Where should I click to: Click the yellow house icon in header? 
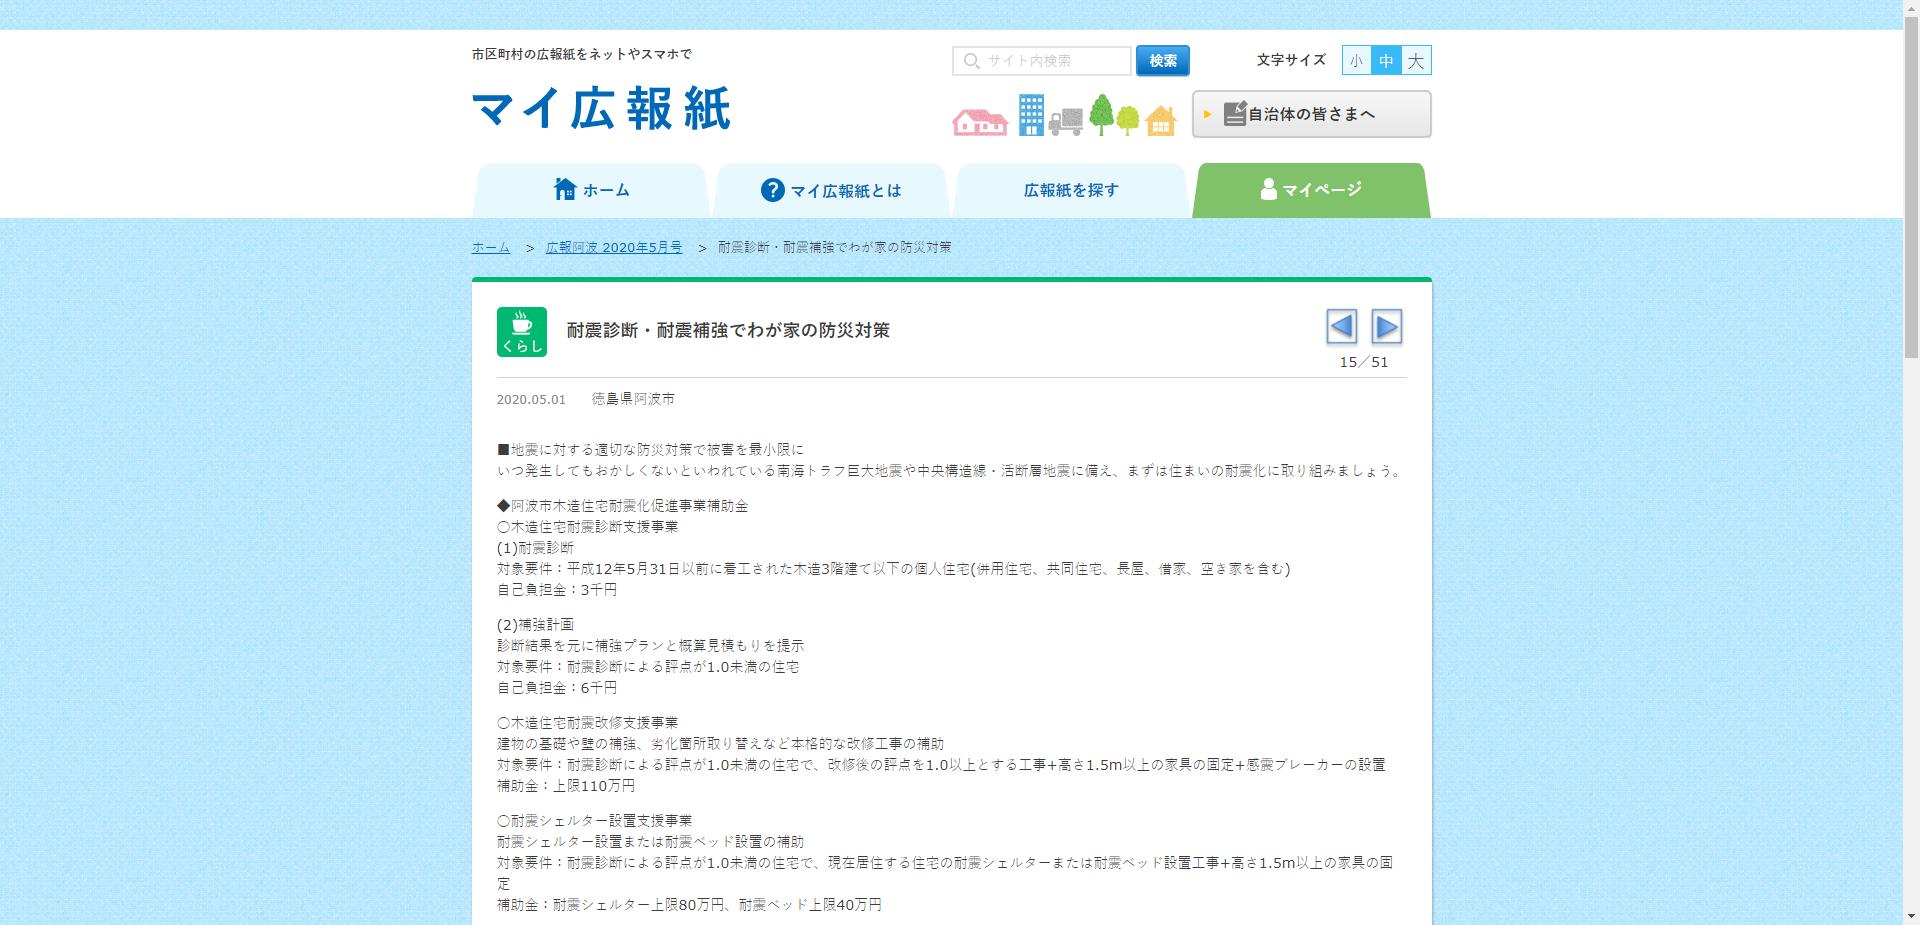[1159, 121]
